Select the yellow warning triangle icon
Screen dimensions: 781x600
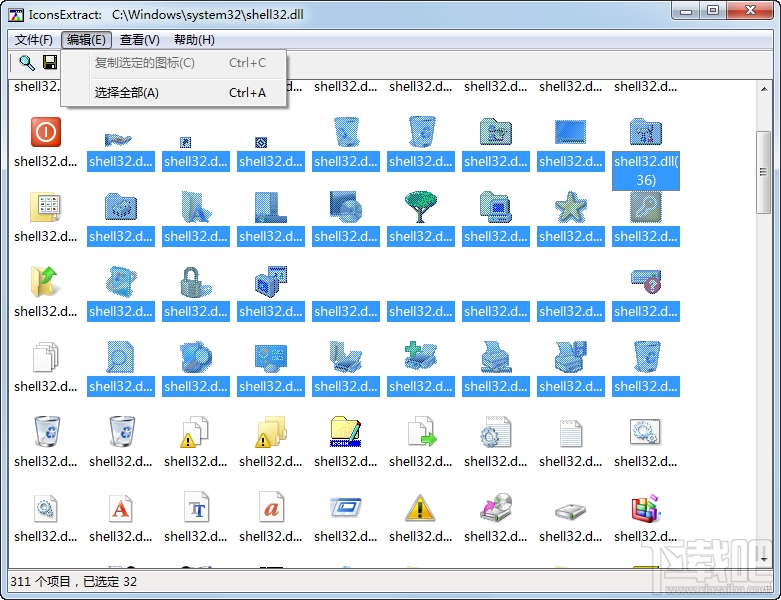click(x=420, y=508)
